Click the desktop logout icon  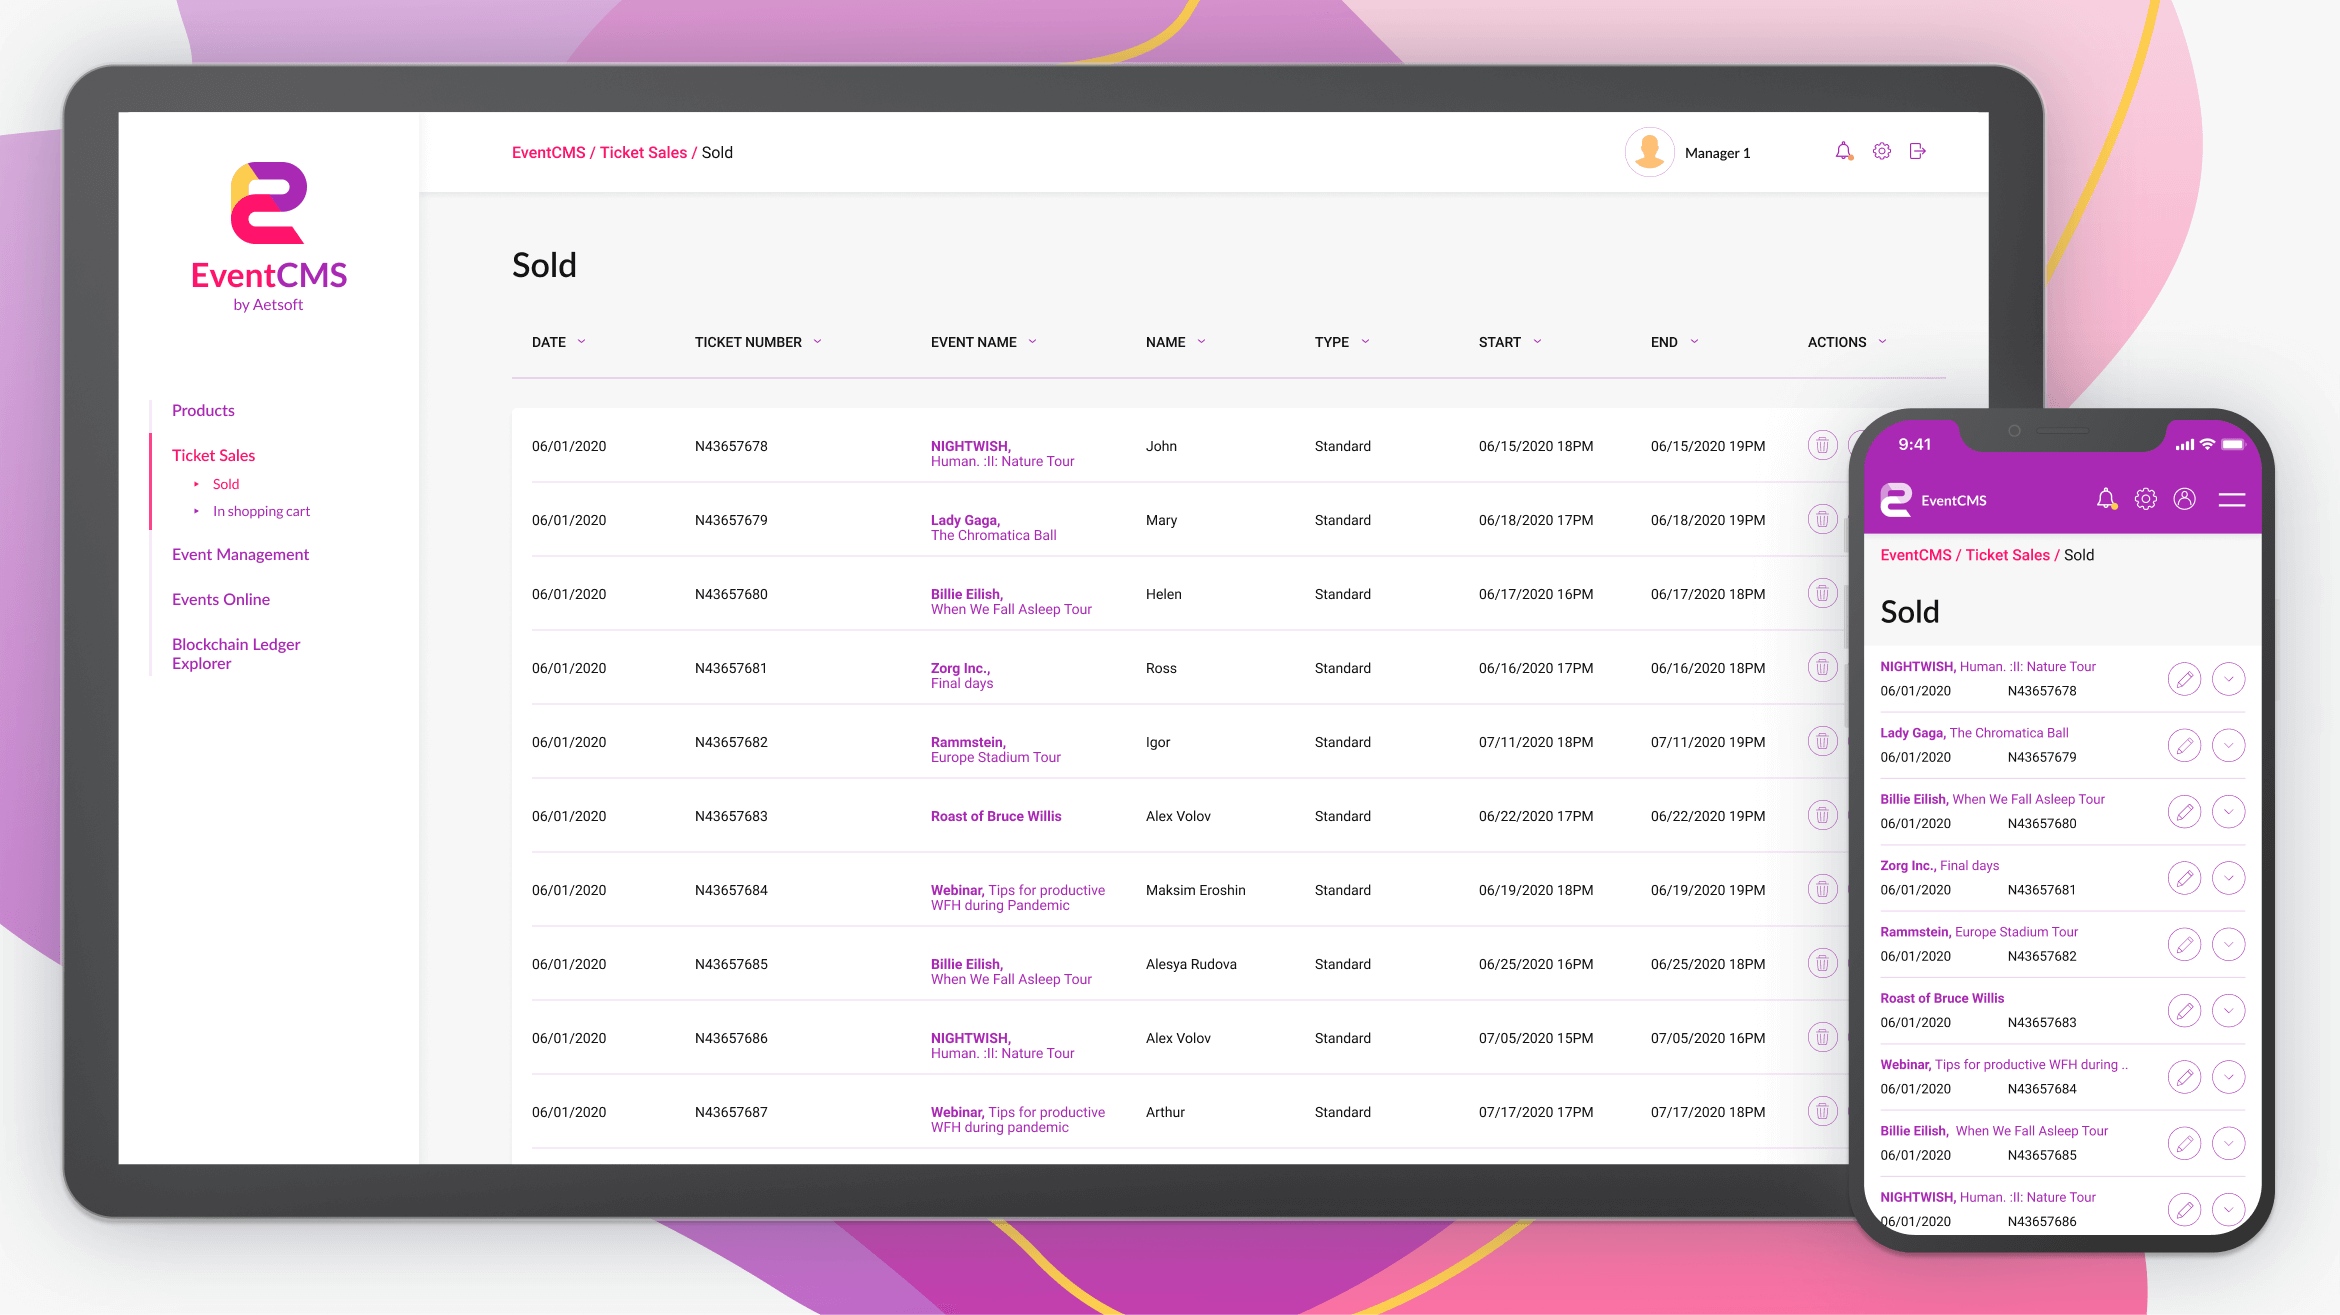click(x=1917, y=152)
